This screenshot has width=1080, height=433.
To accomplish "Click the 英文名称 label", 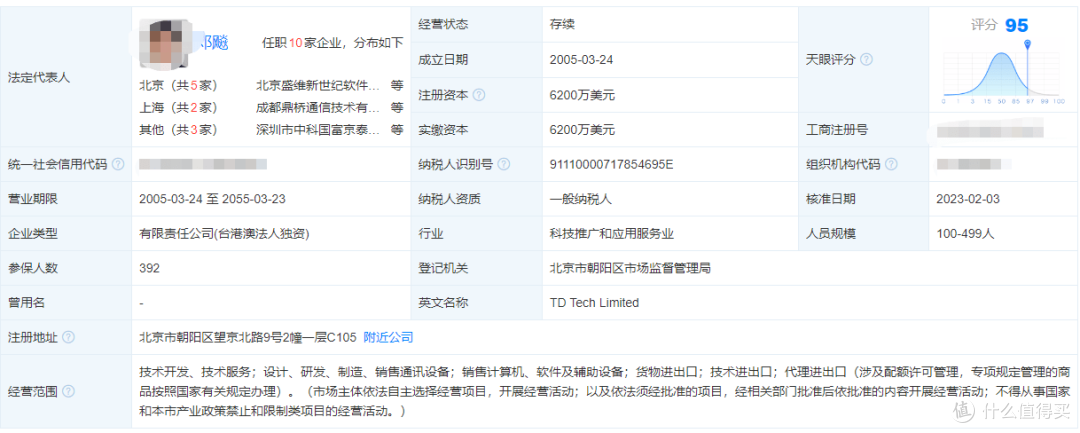I will [443, 303].
